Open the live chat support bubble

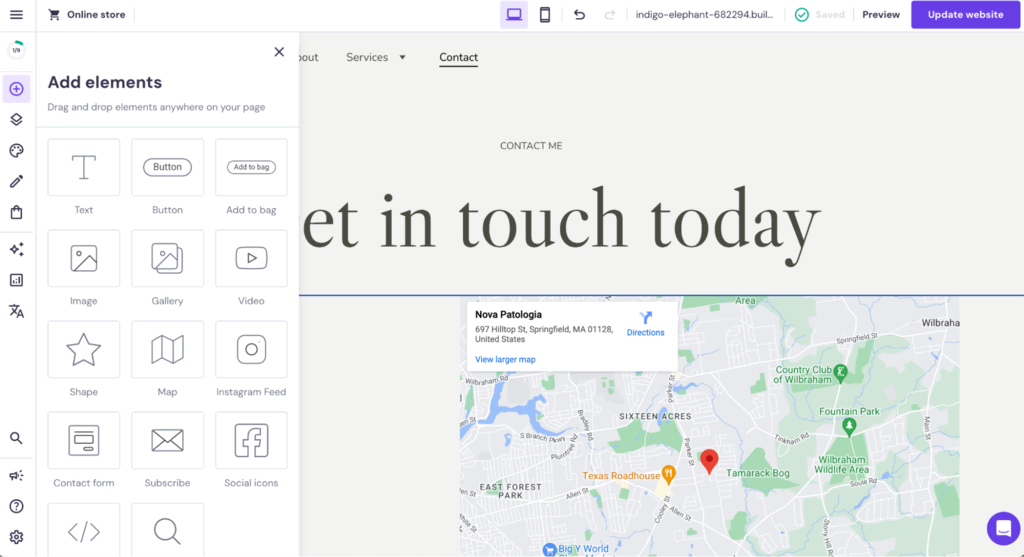(x=1002, y=528)
